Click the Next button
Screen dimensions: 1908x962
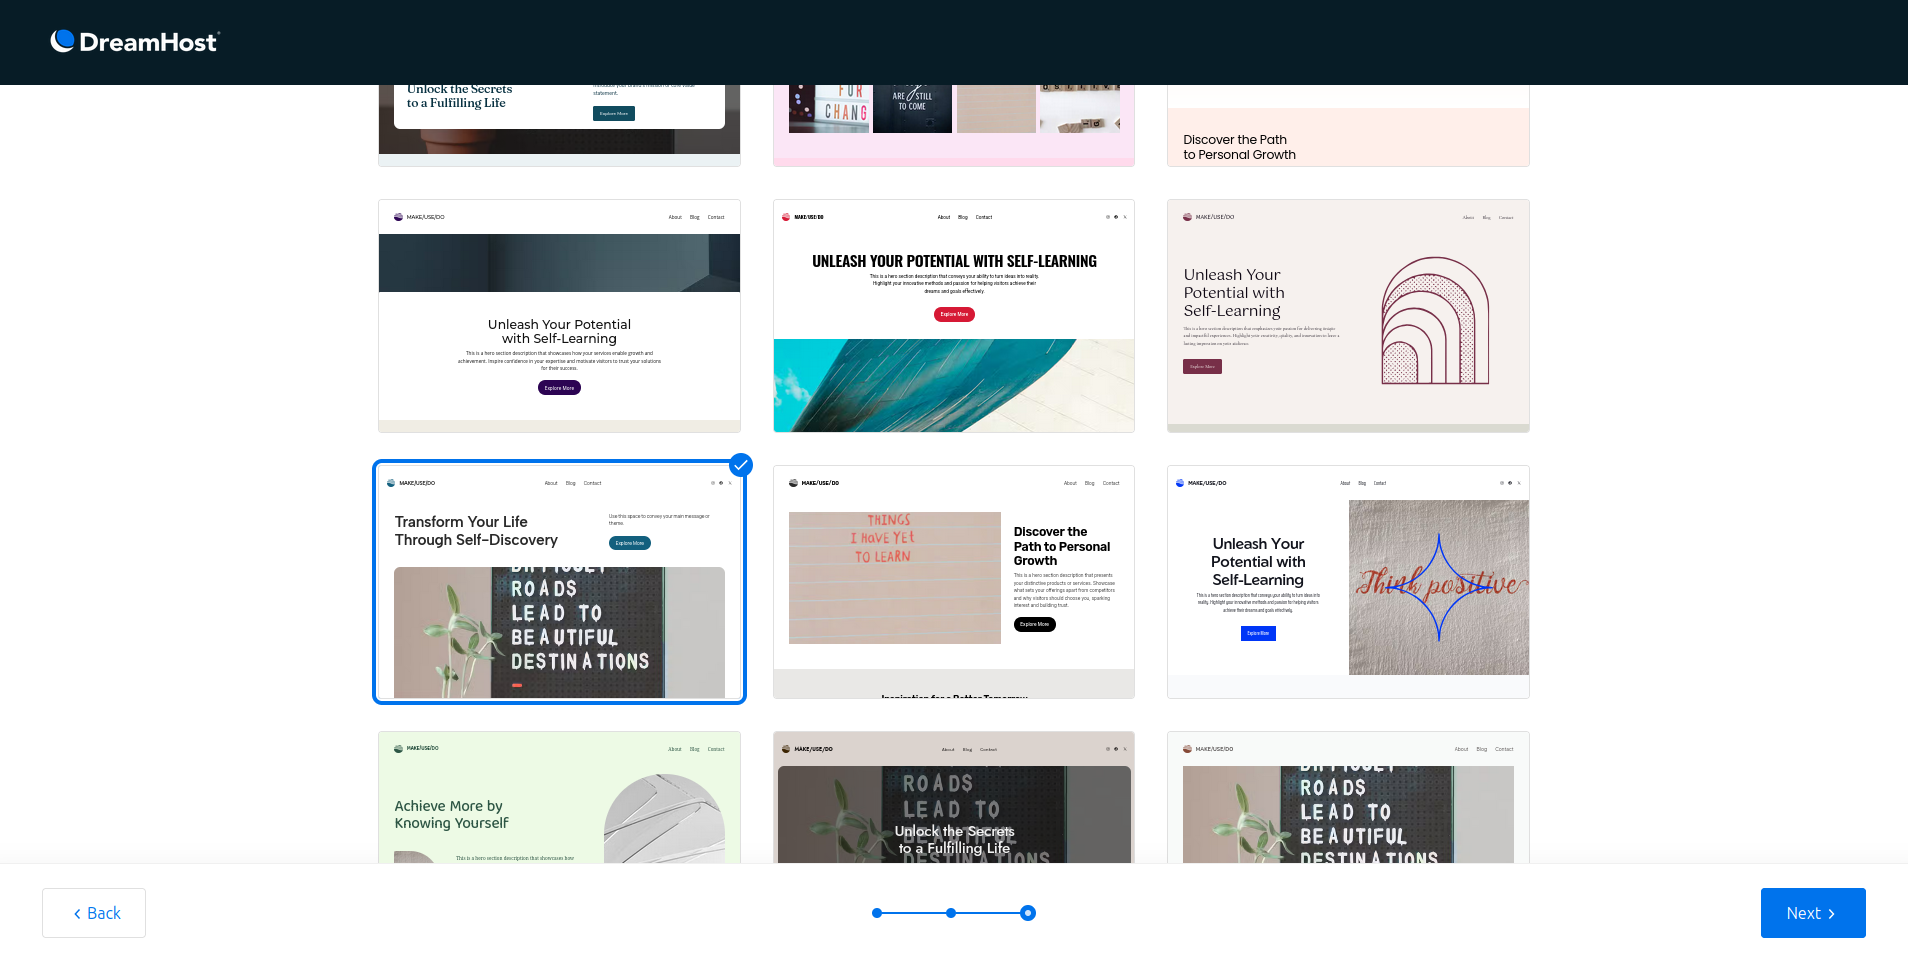click(x=1812, y=913)
